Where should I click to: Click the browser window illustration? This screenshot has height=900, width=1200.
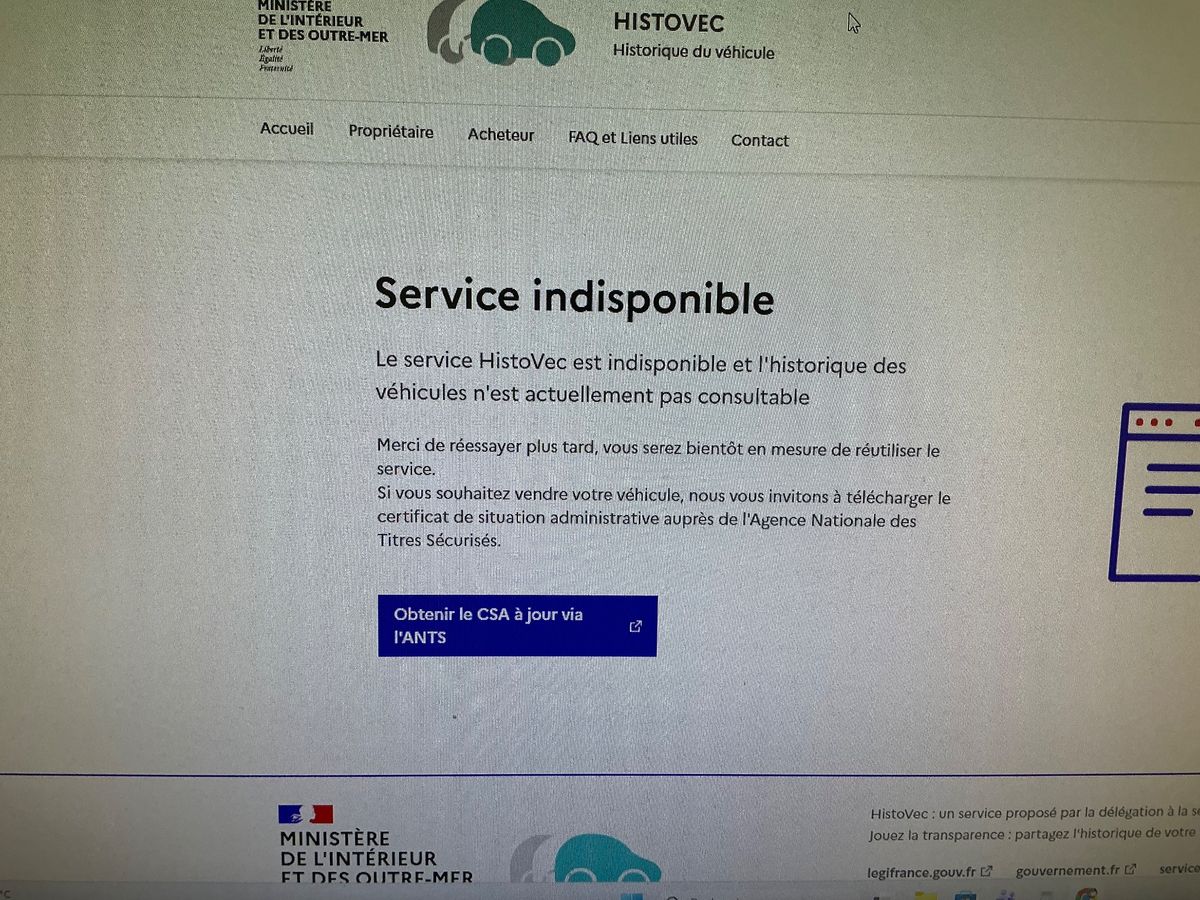(1155, 492)
